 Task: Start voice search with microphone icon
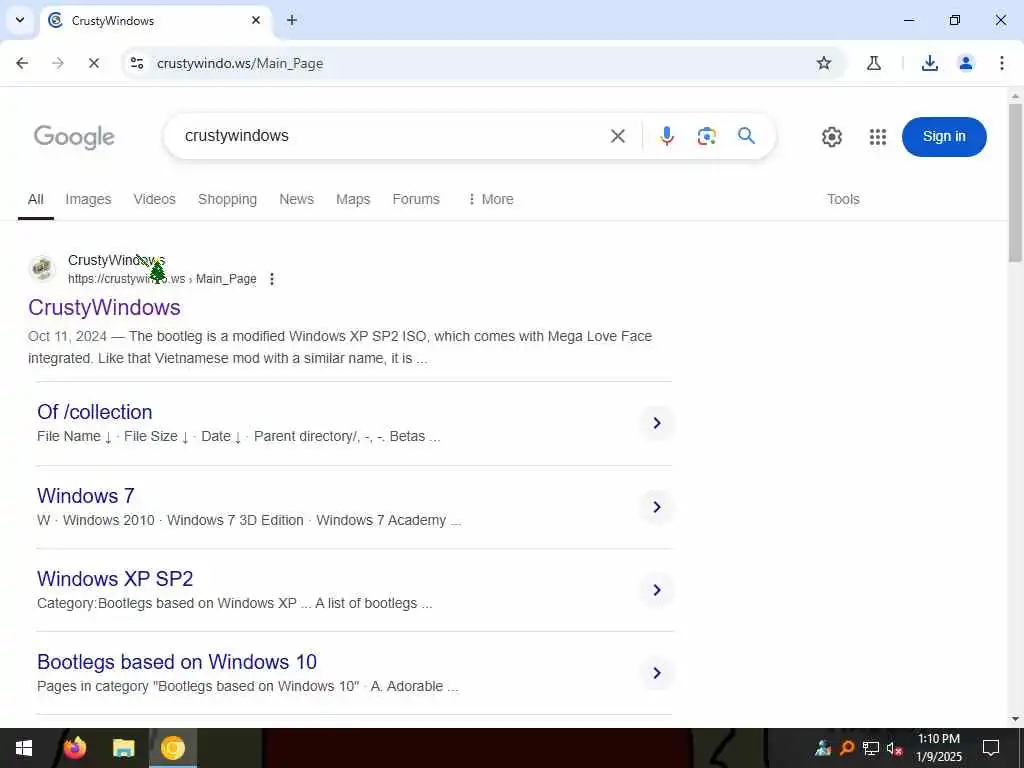coord(667,136)
